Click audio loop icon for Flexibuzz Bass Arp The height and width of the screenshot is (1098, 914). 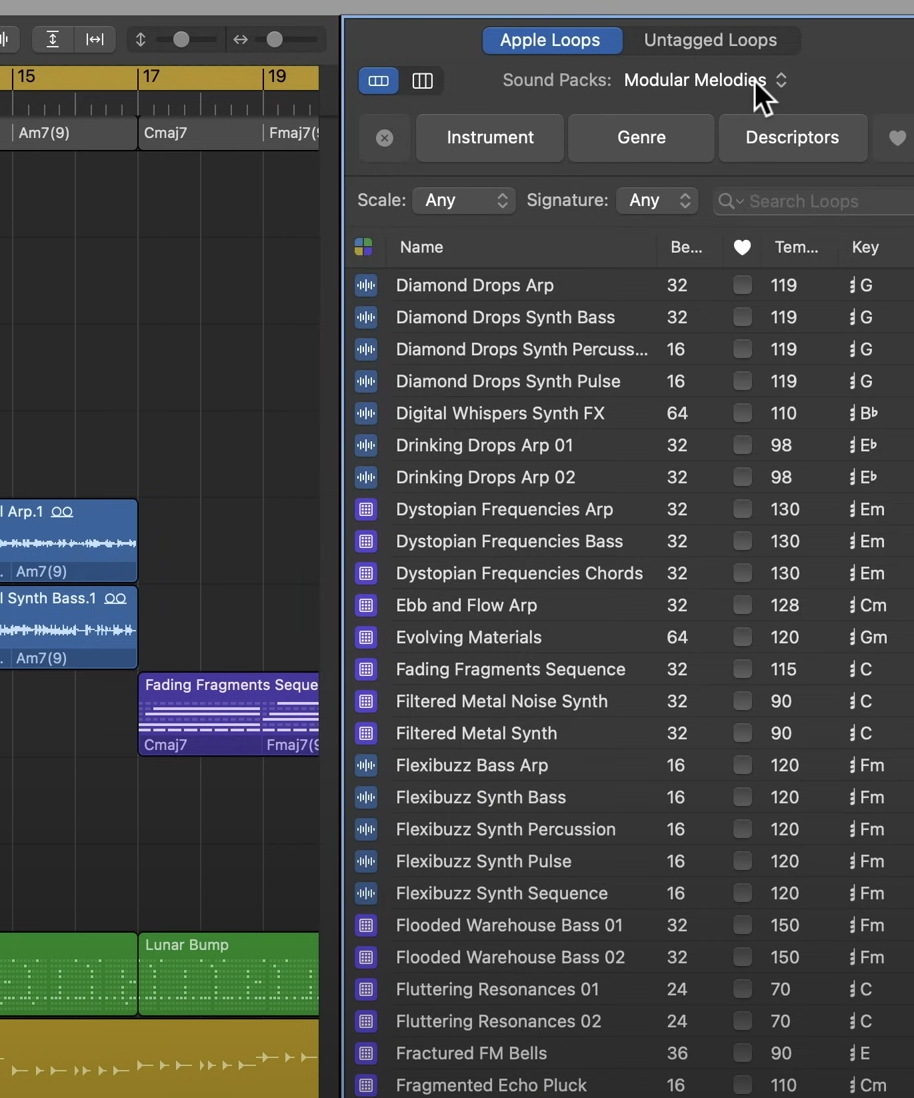(x=366, y=765)
